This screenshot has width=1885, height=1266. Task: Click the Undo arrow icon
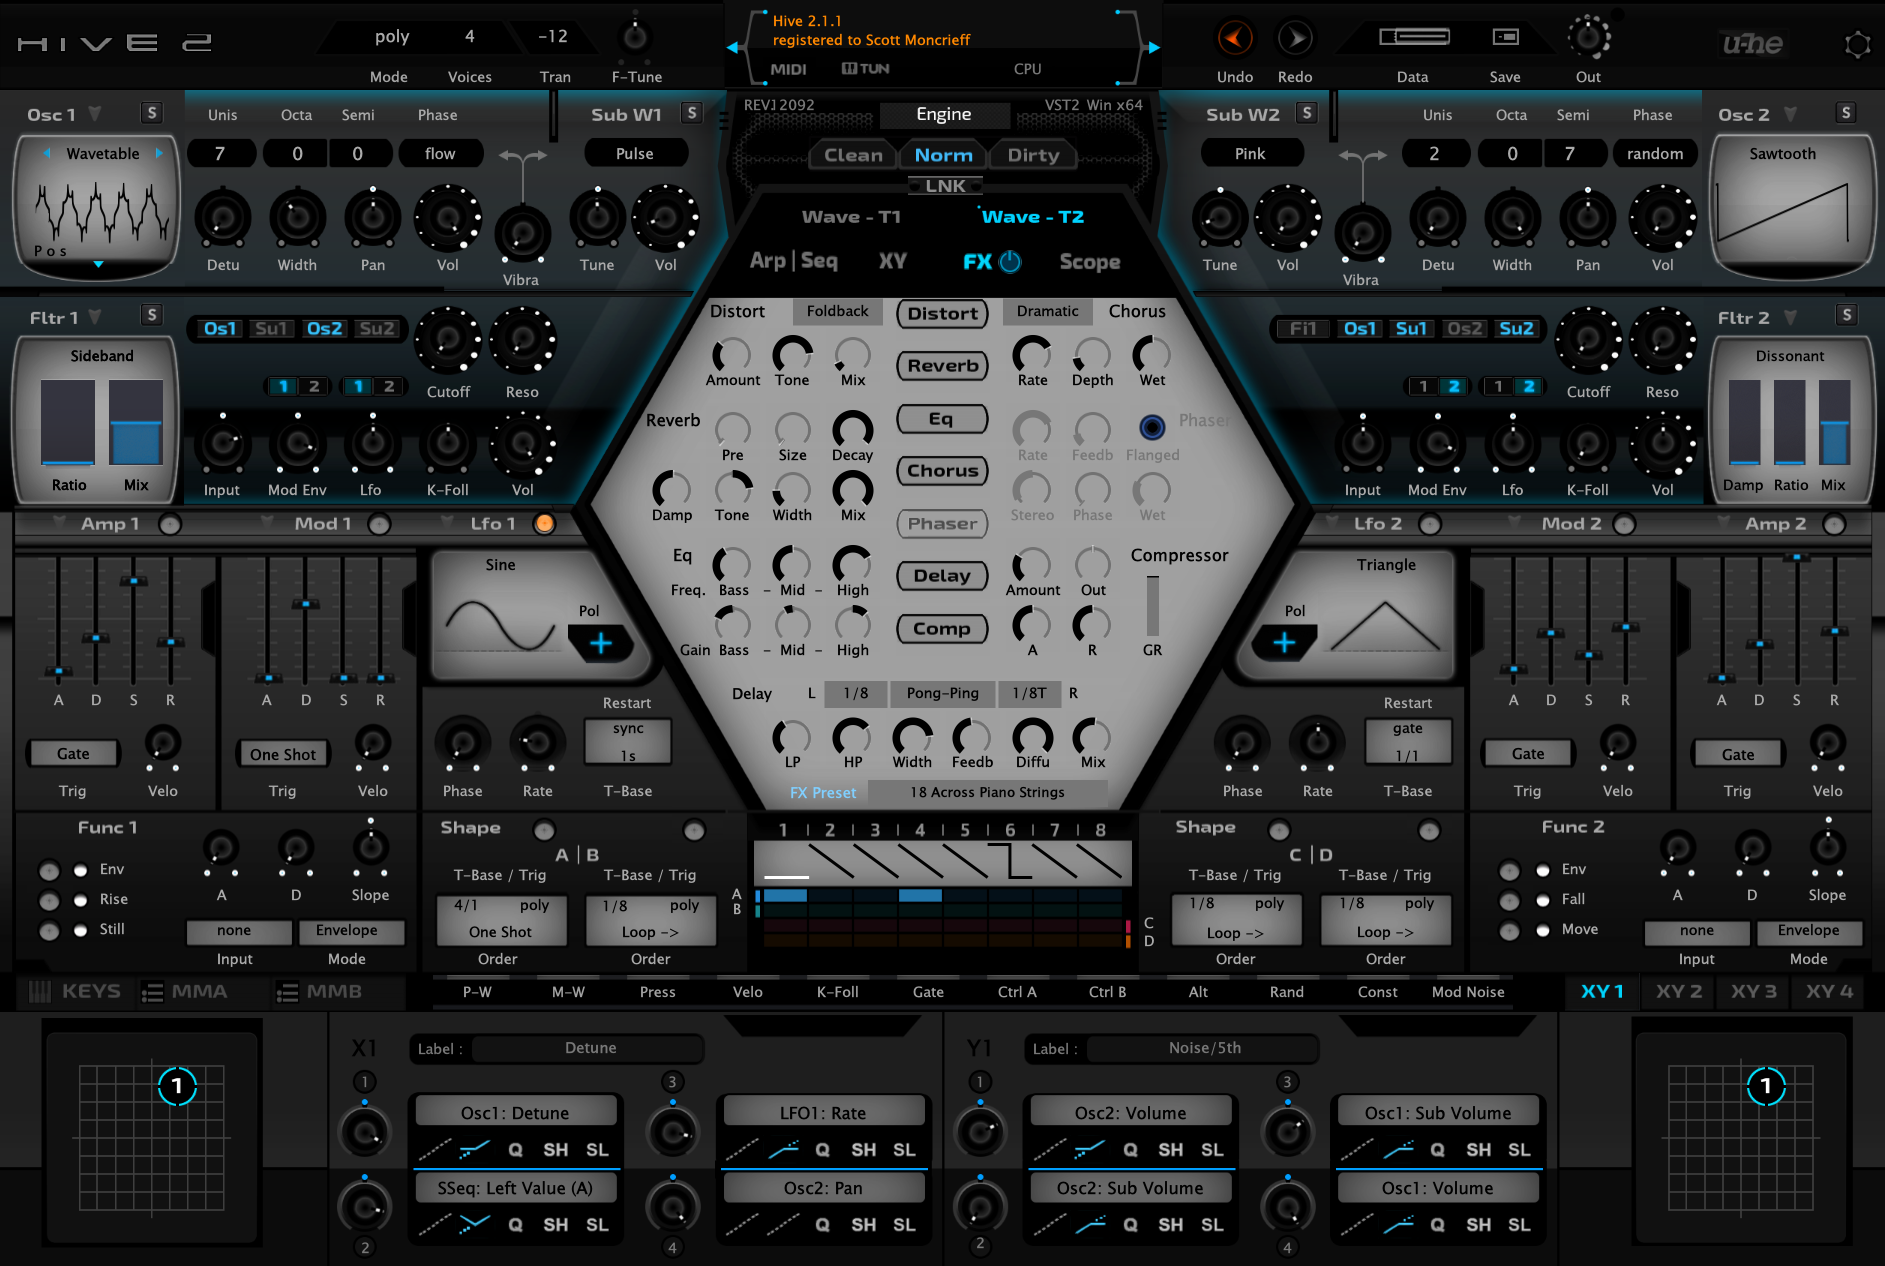[x=1235, y=39]
